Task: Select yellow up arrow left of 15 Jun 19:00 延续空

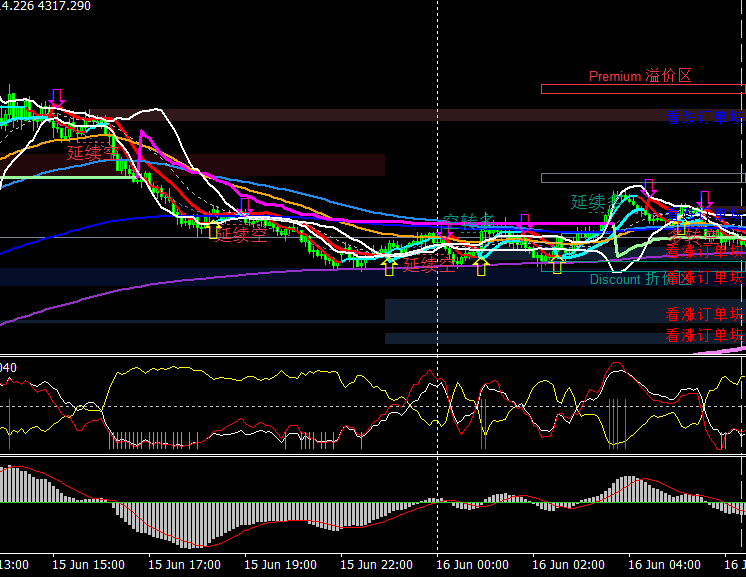Action: pos(213,229)
